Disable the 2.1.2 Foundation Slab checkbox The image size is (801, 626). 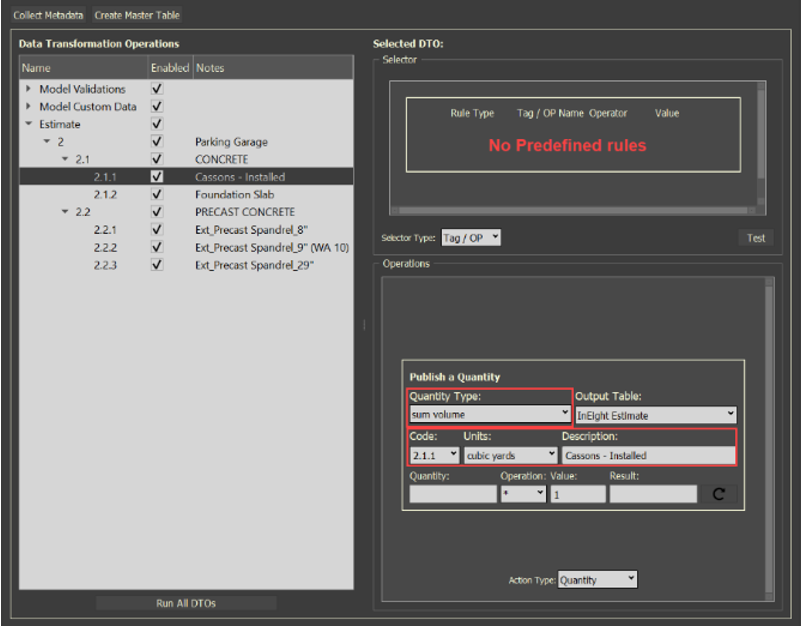point(157,194)
